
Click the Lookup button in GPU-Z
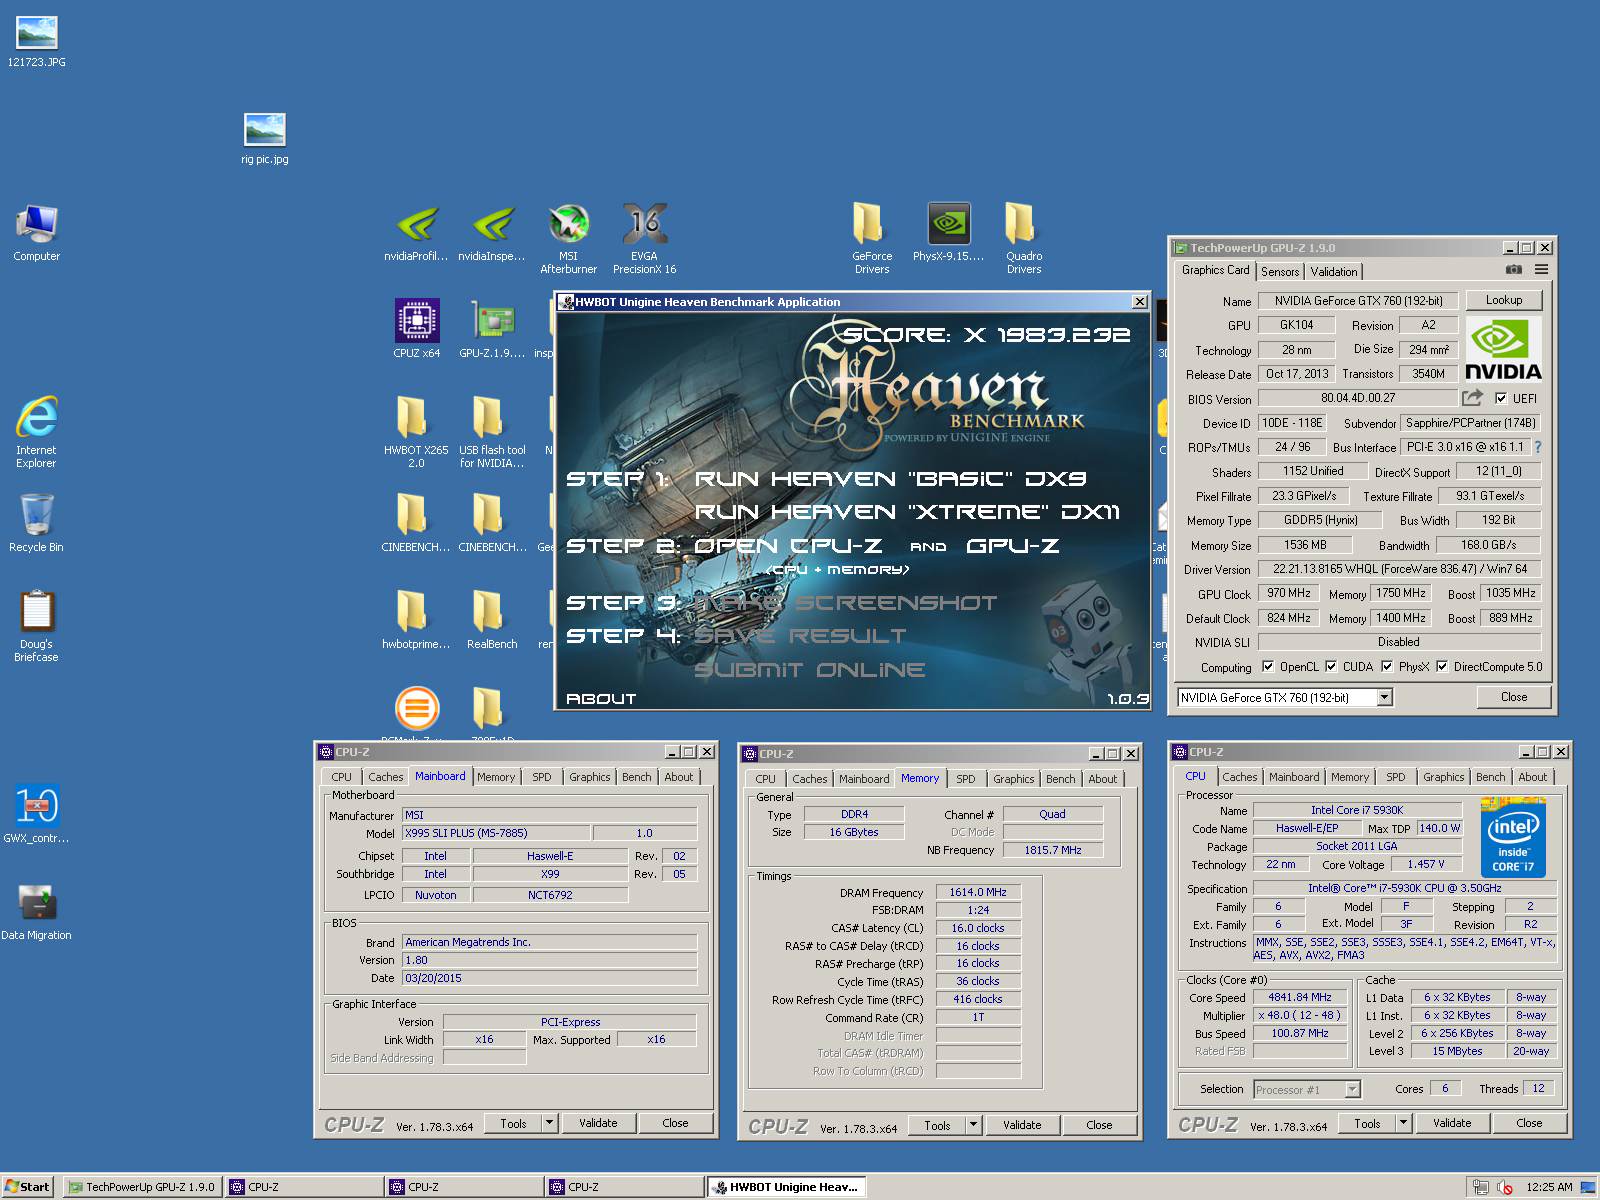(1504, 300)
